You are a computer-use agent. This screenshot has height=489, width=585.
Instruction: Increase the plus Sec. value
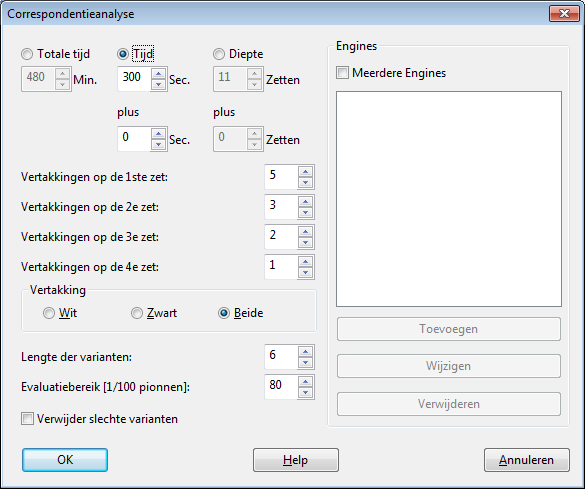click(x=159, y=134)
